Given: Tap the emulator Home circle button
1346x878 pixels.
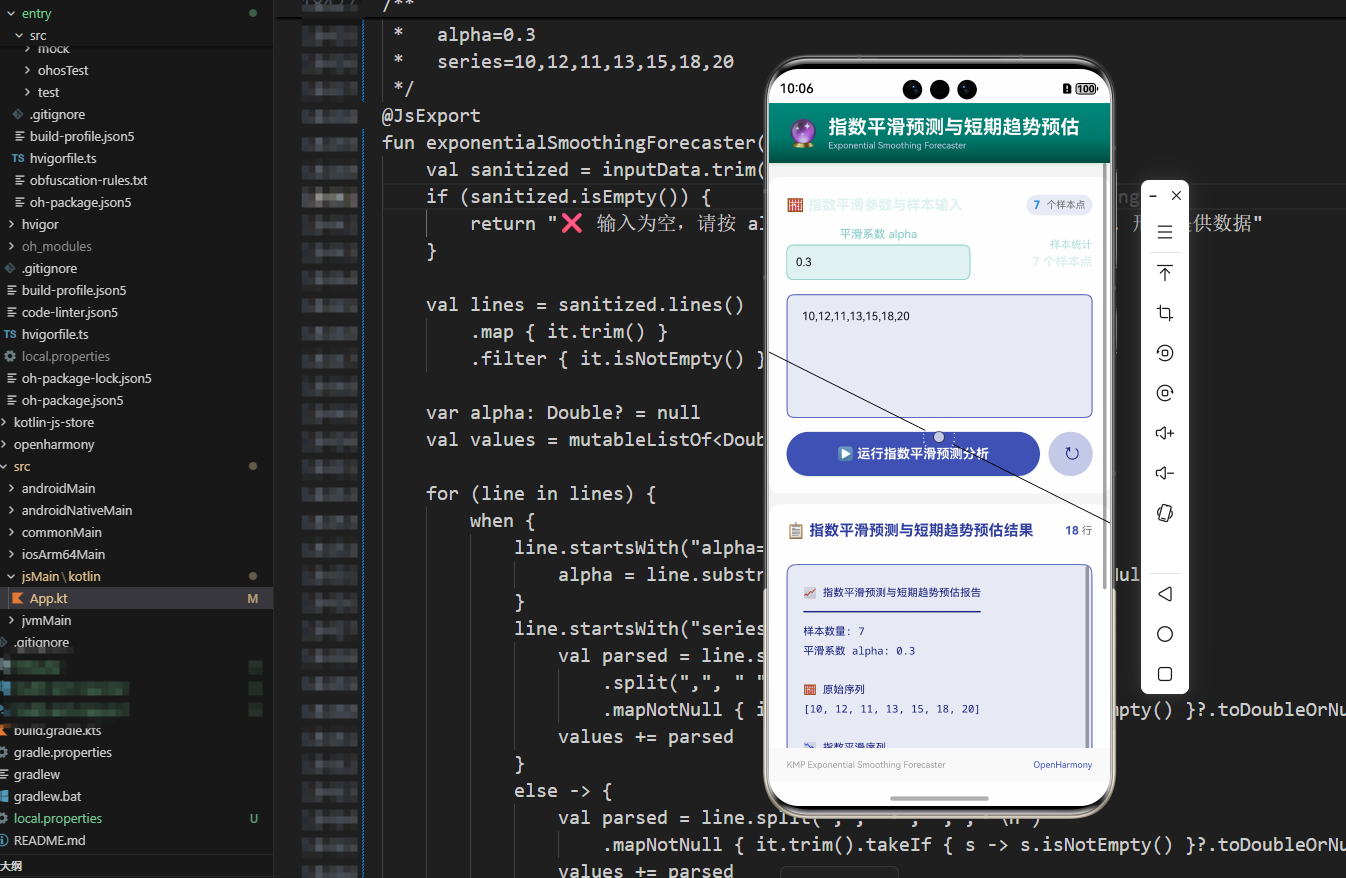Looking at the screenshot, I should pos(1164,634).
